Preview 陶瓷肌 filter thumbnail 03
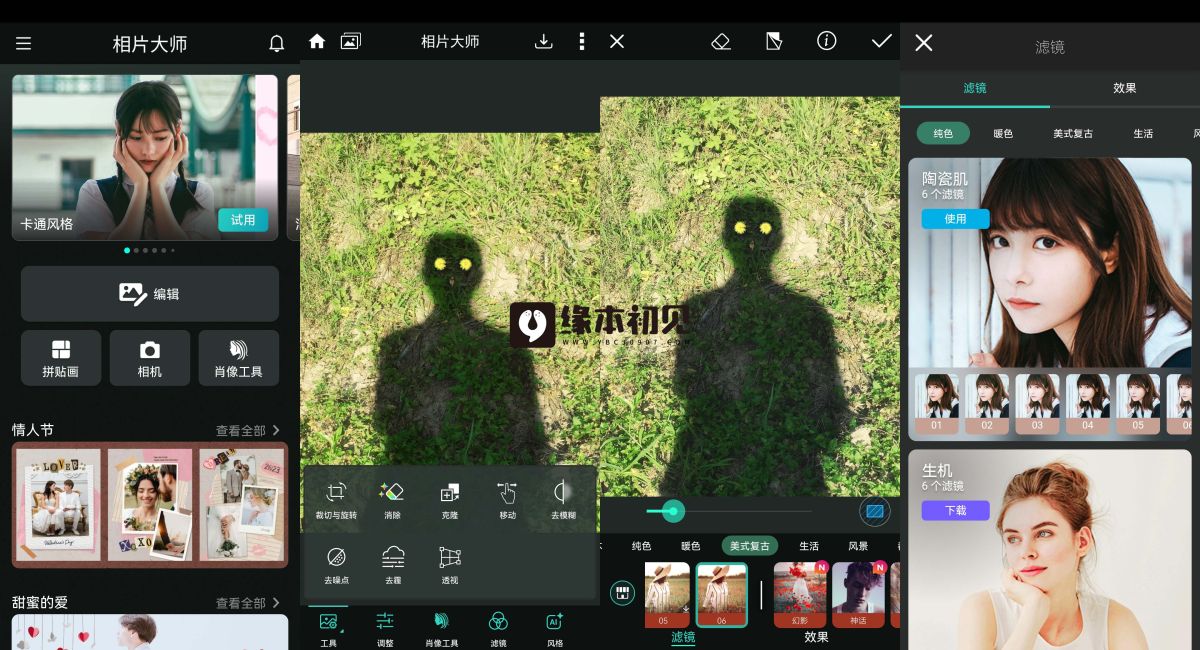Screen dimensions: 1200x650 (1037, 404)
